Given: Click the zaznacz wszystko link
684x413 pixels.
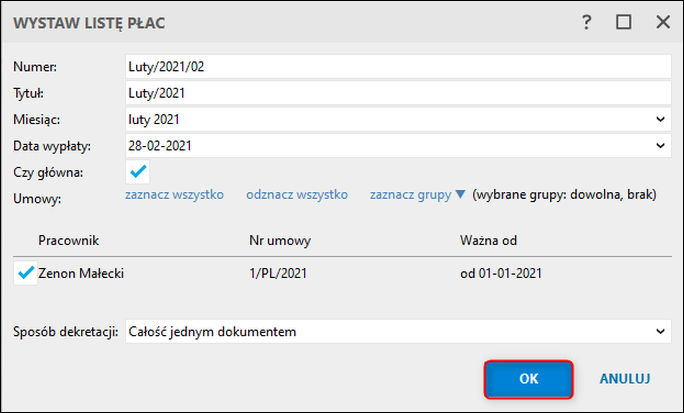Looking at the screenshot, I should click(x=174, y=195).
